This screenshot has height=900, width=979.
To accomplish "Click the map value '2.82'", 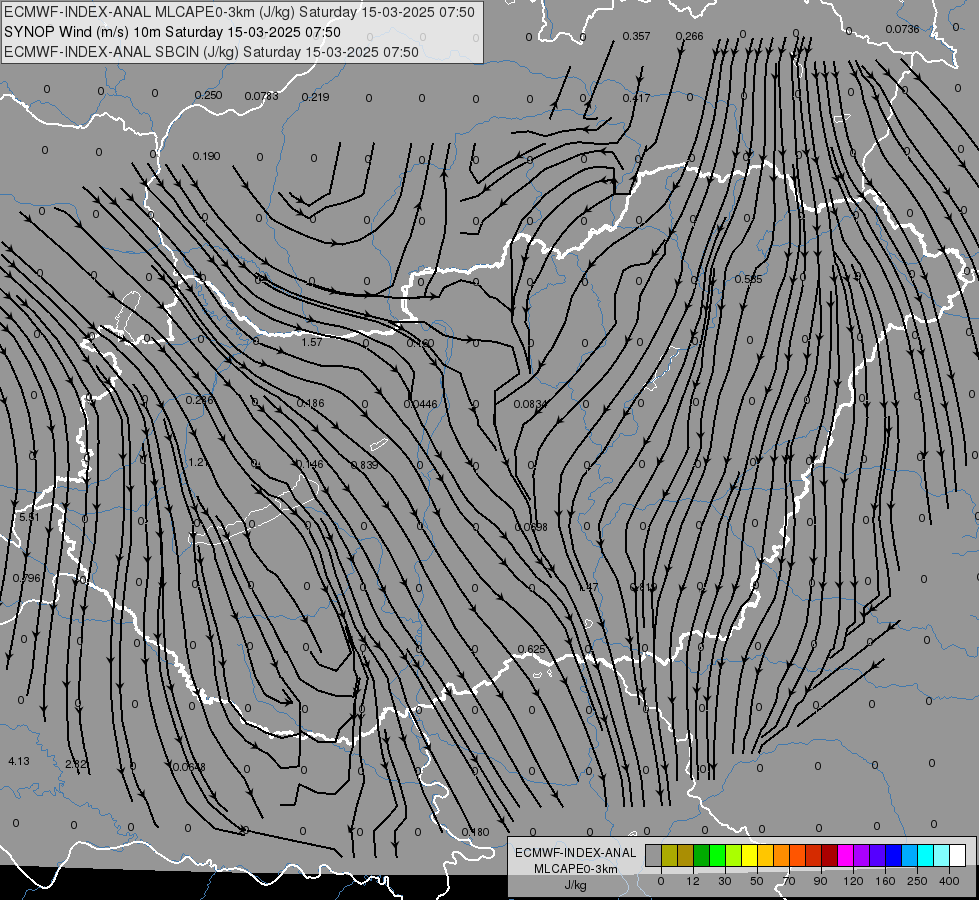I will [76, 764].
